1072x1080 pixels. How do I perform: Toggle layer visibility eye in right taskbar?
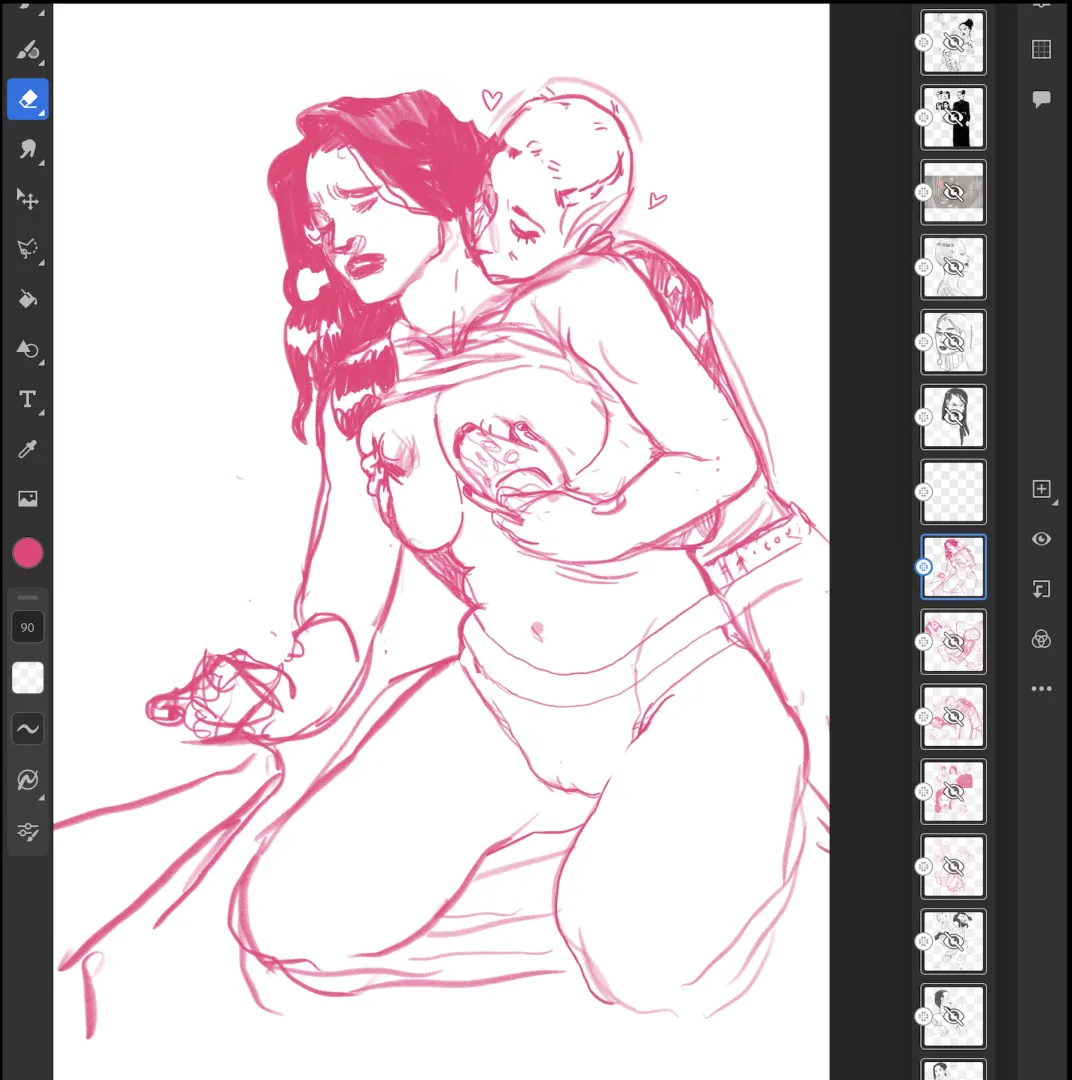(x=1041, y=539)
